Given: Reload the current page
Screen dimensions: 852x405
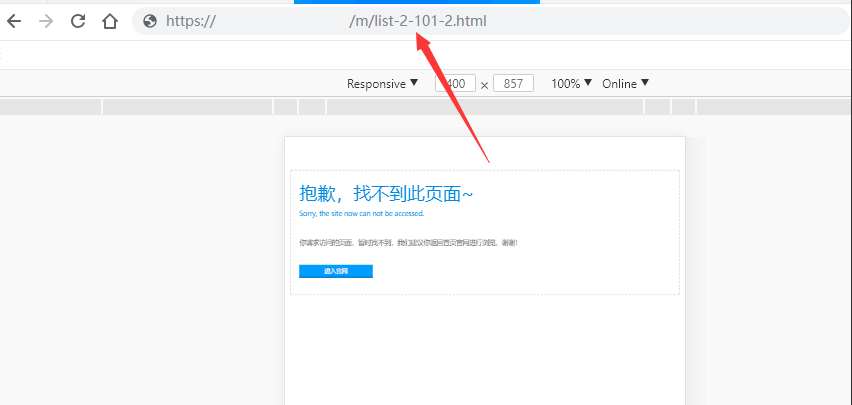Looking at the screenshot, I should coord(78,21).
